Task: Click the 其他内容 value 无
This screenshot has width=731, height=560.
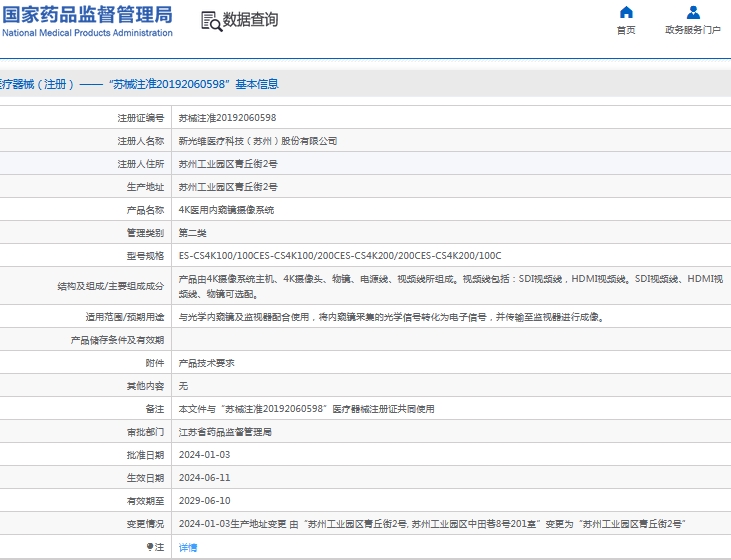Action: point(183,386)
